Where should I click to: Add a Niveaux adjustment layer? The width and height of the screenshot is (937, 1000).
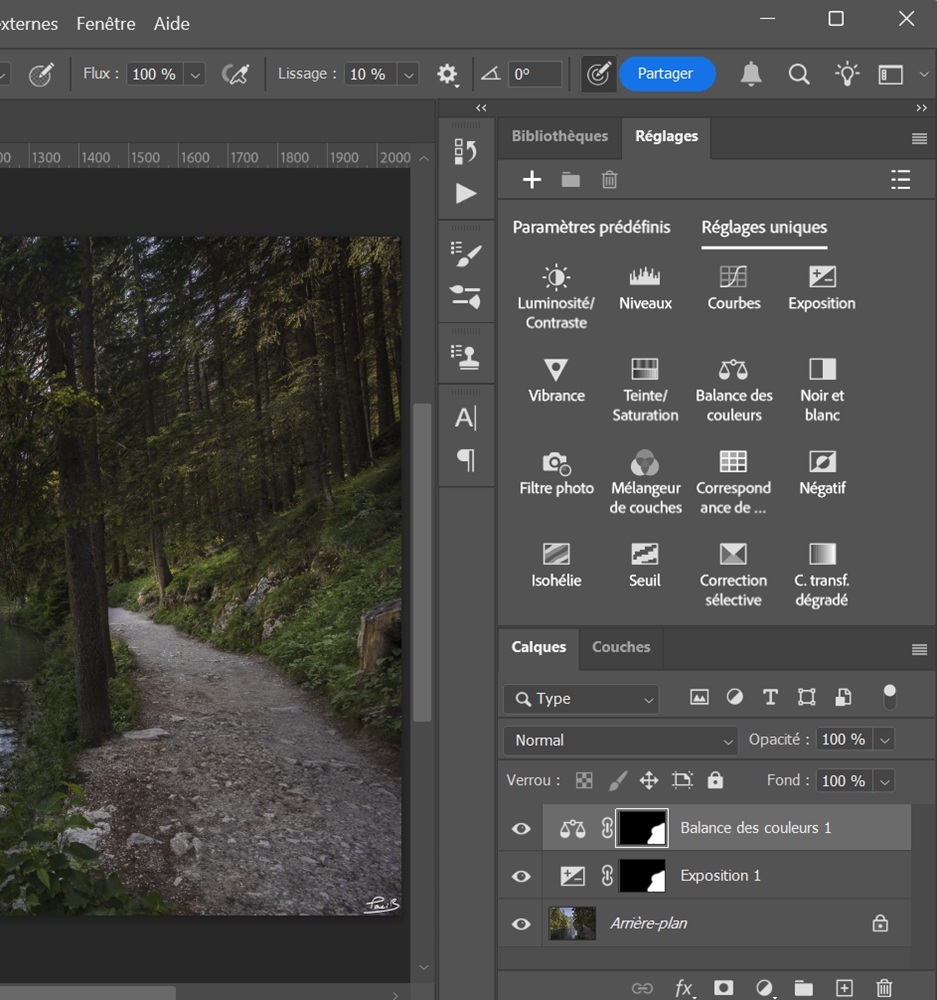(645, 287)
